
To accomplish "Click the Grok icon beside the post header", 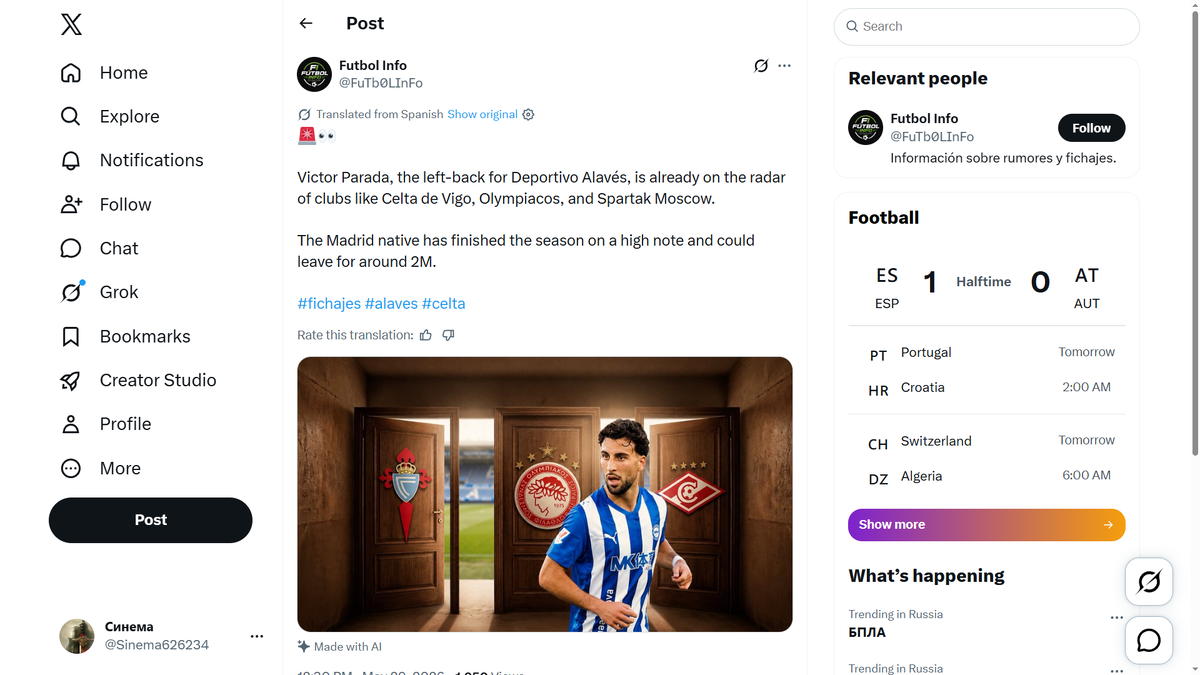I will (761, 65).
